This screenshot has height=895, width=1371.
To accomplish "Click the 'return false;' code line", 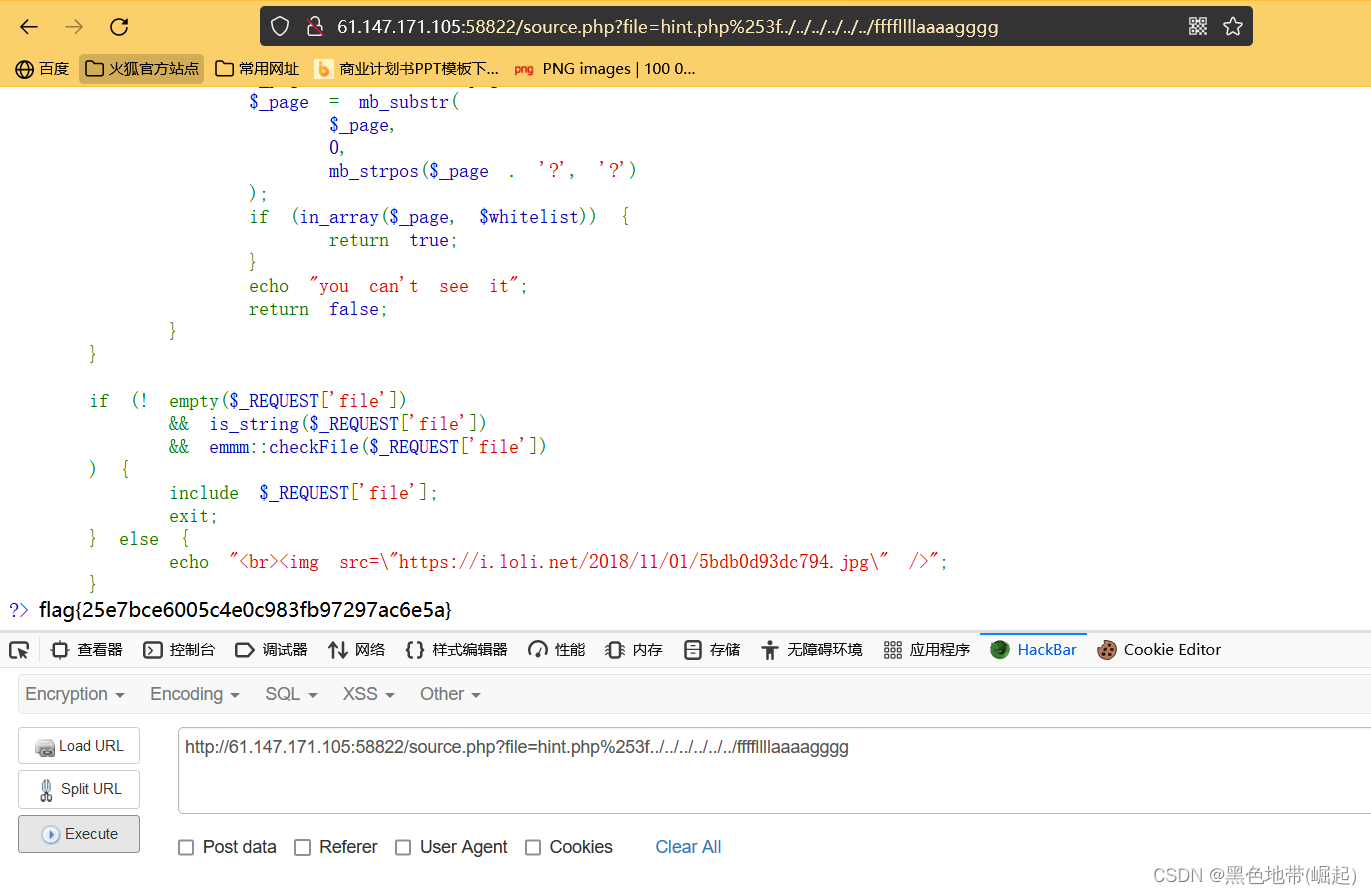I will [x=318, y=309].
